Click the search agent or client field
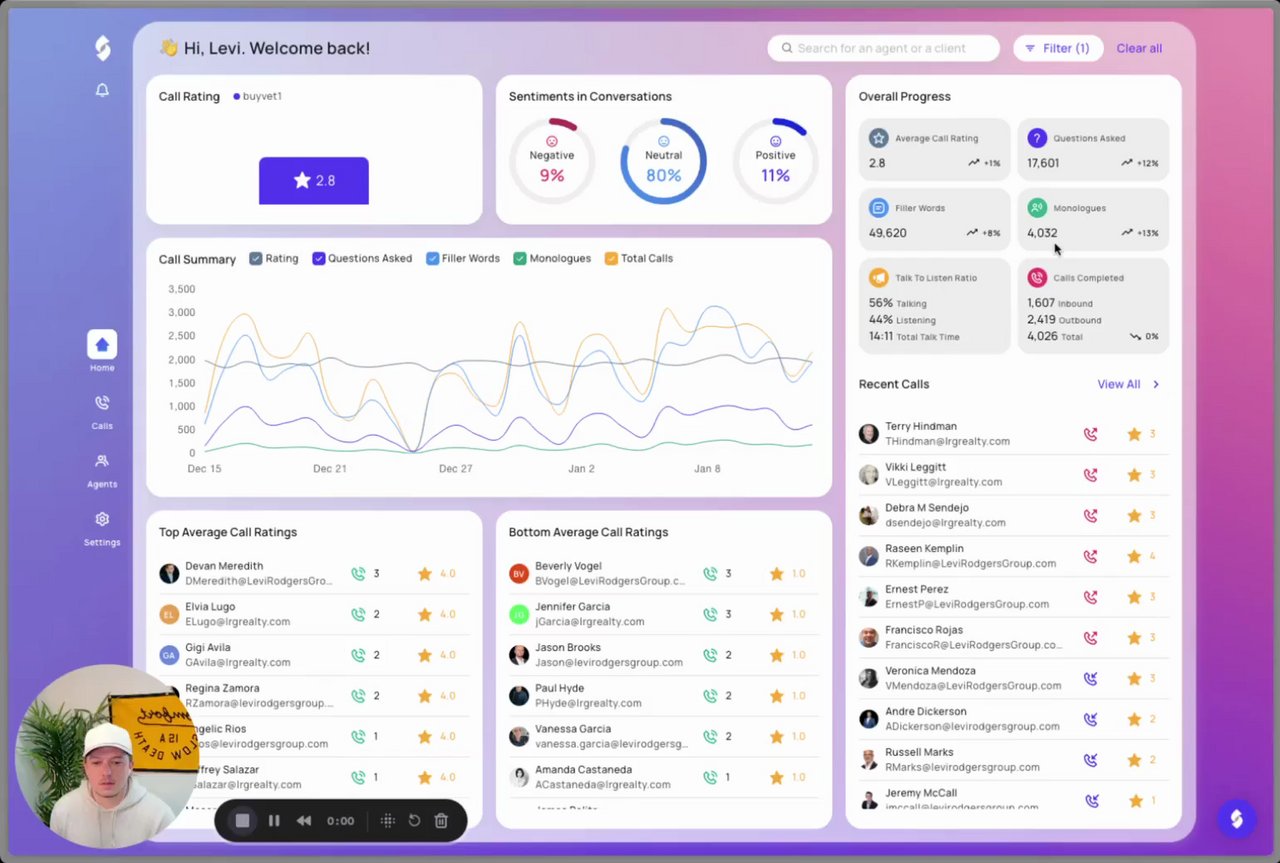The width and height of the screenshot is (1280, 863). (883, 48)
